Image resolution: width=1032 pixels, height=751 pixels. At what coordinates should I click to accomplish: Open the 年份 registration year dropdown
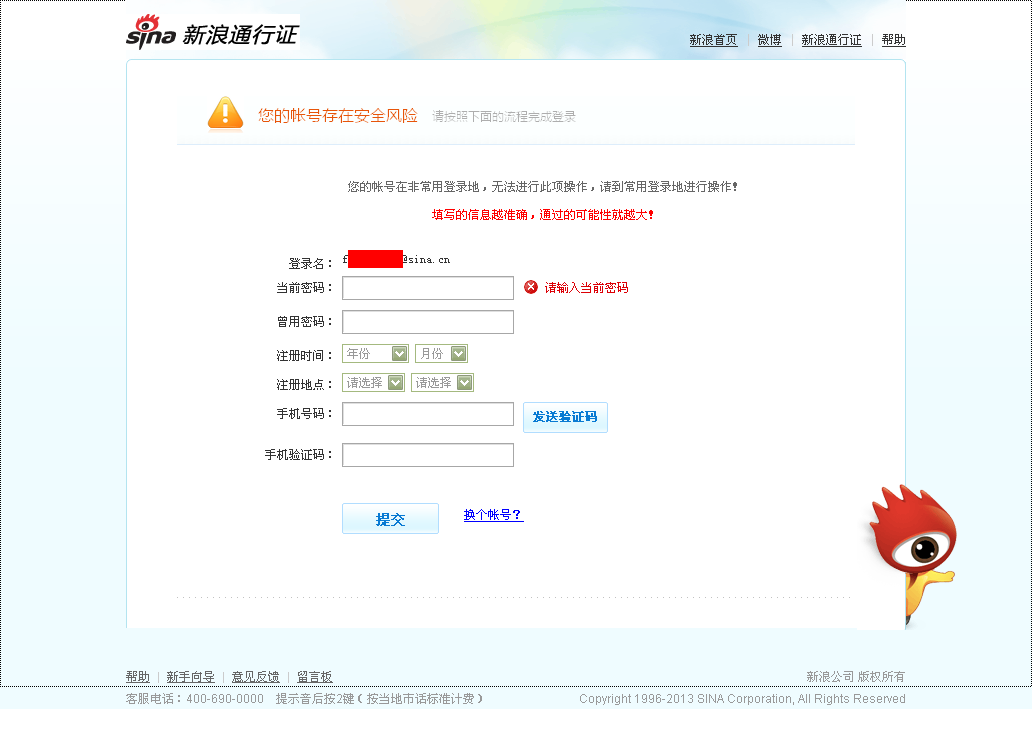point(375,353)
